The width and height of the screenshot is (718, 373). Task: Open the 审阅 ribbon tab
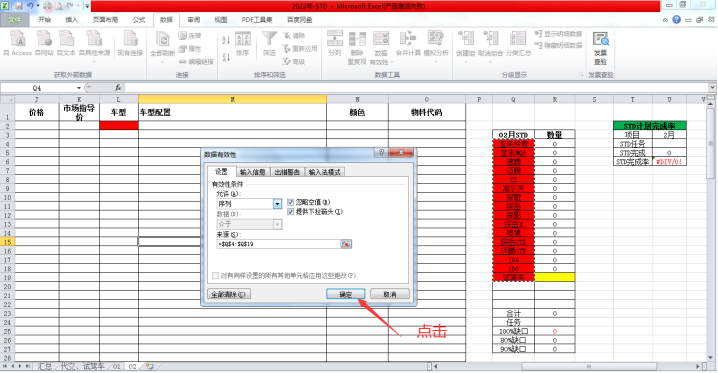pyautogui.click(x=194, y=20)
